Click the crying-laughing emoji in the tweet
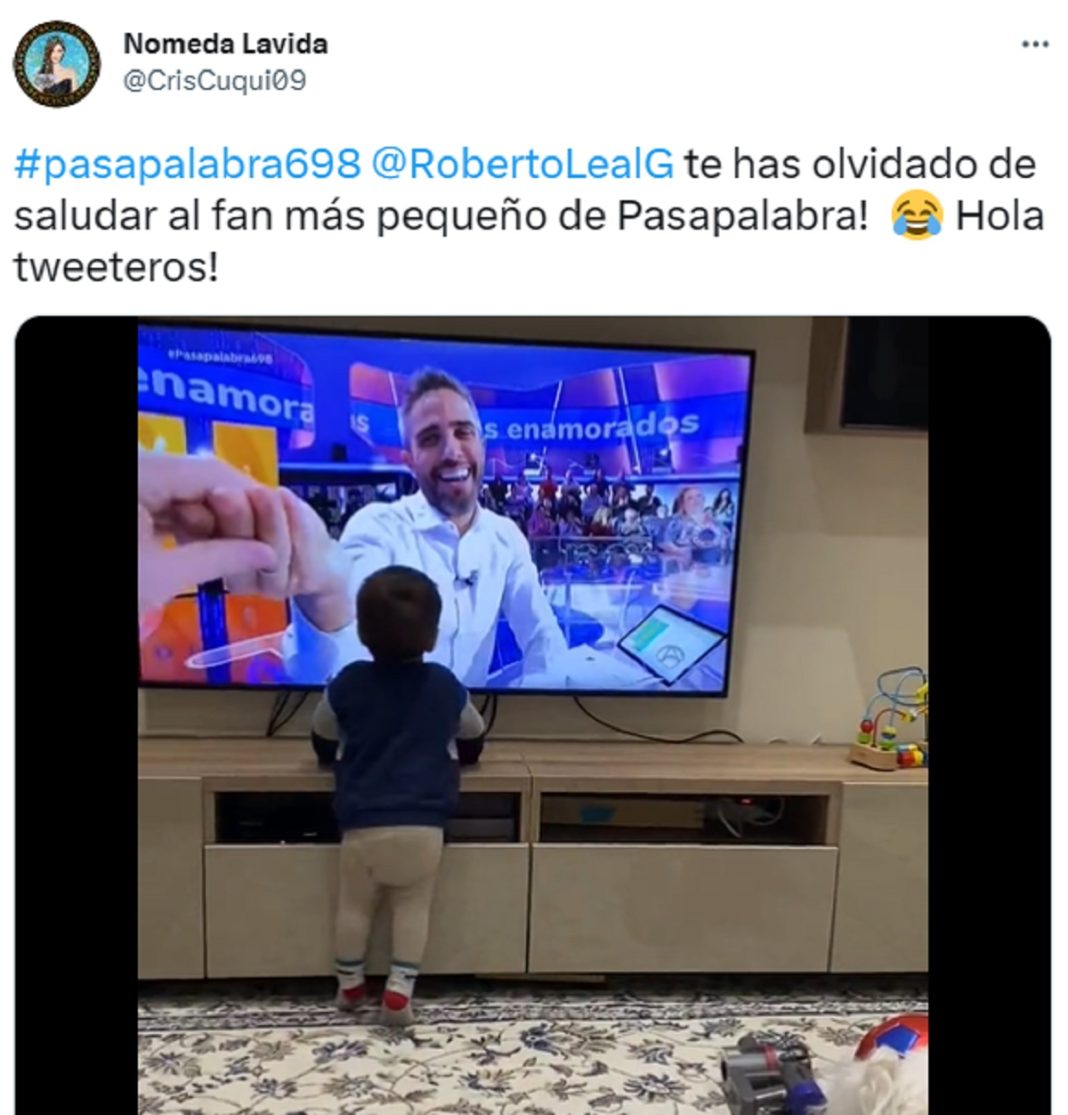This screenshot has width=1068, height=1115. click(x=917, y=217)
